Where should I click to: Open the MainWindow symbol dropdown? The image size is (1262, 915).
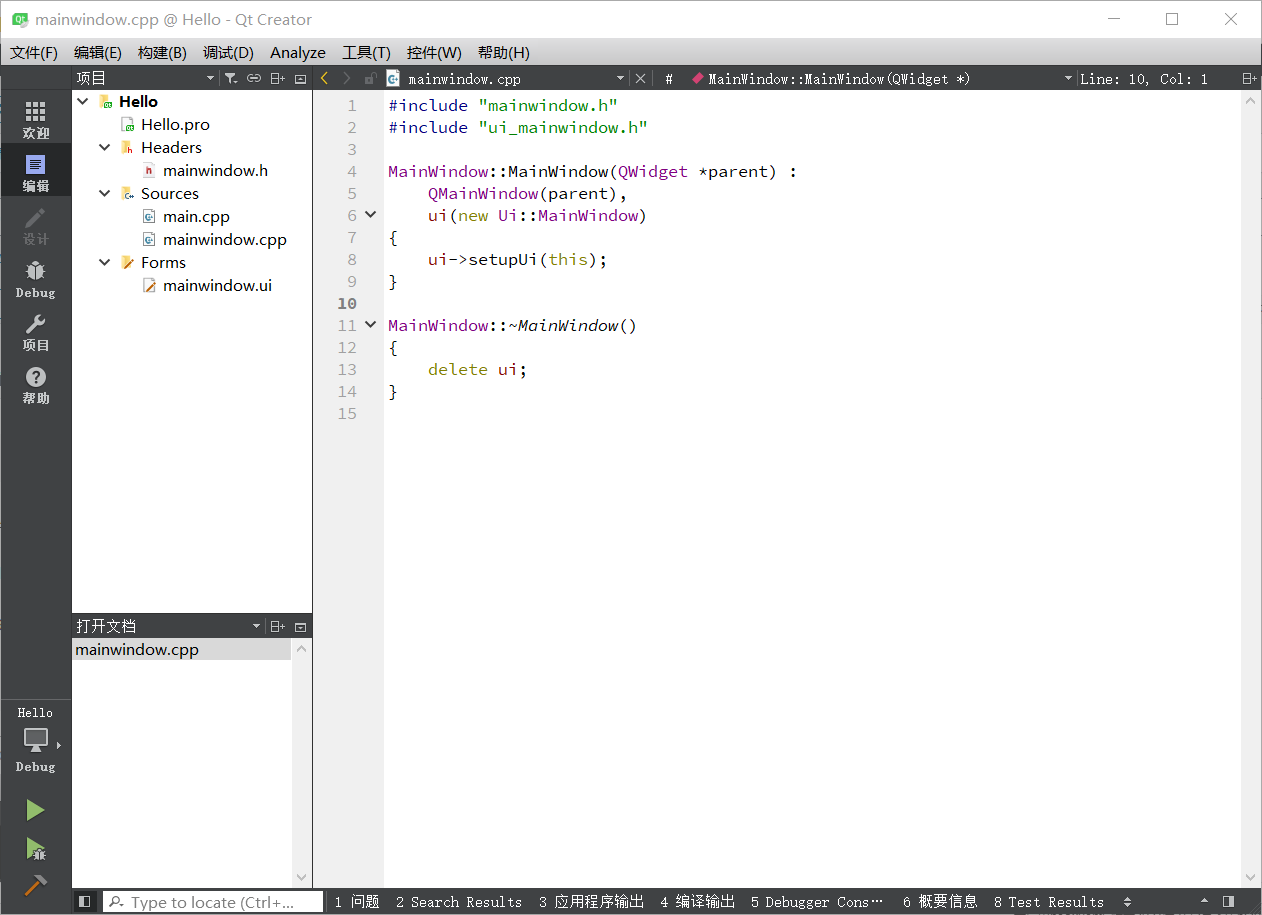click(1068, 78)
